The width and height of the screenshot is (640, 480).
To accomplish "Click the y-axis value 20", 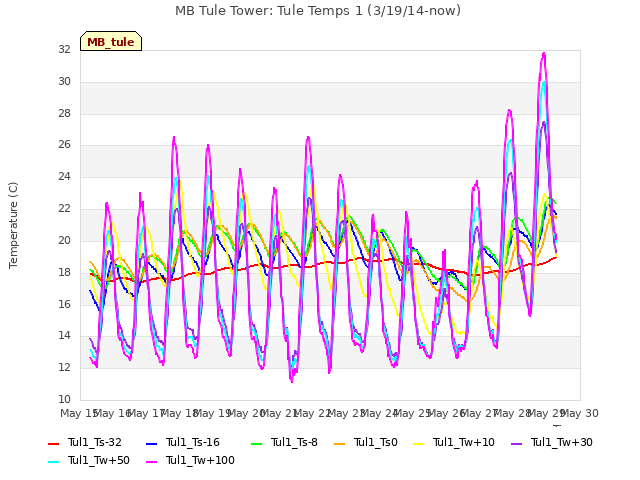I will [64, 240].
